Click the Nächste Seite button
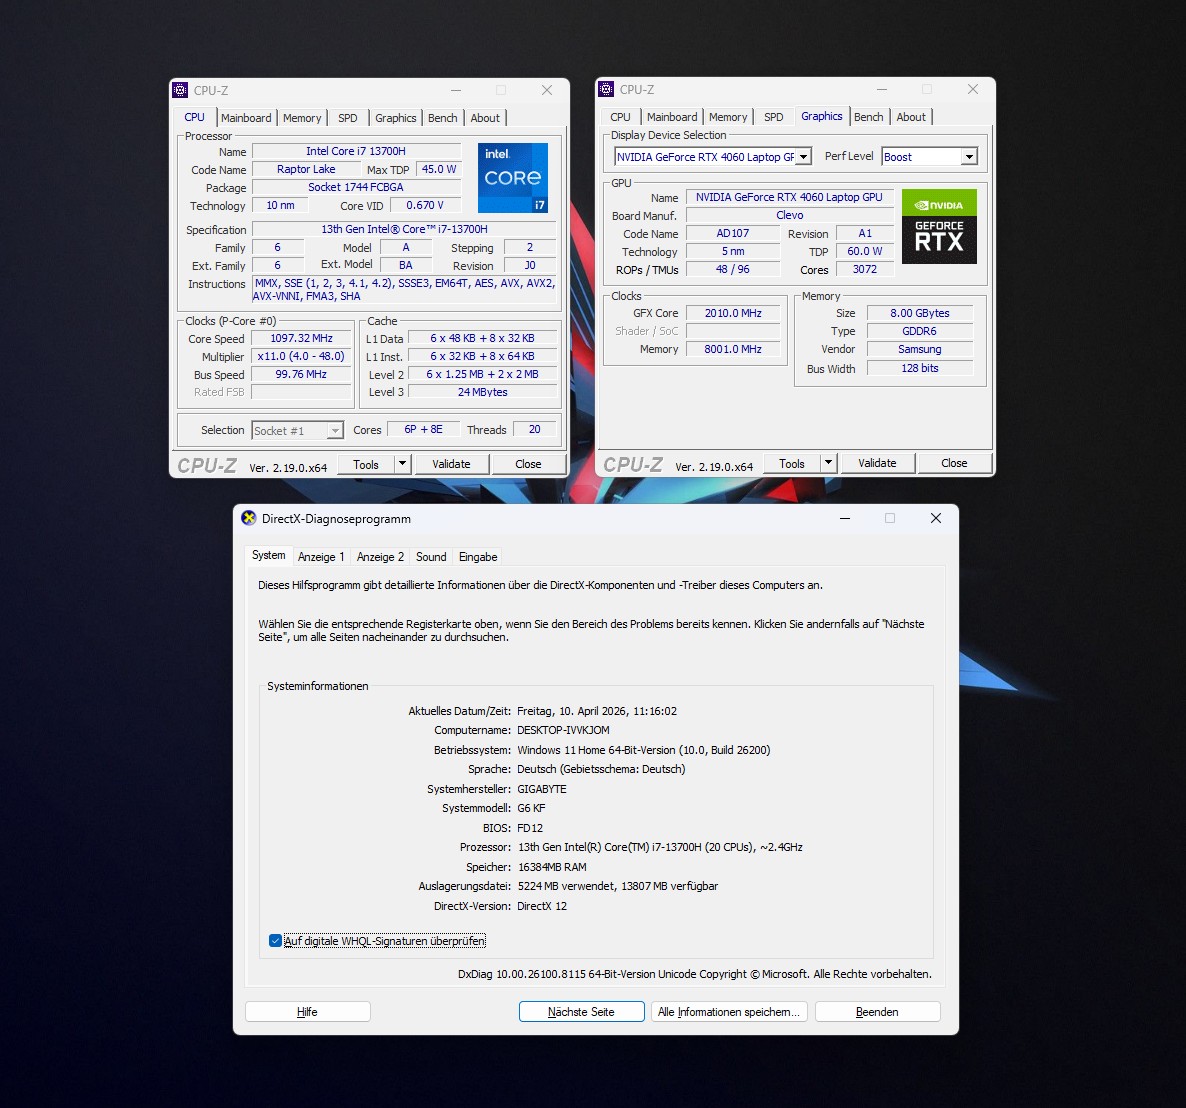This screenshot has width=1186, height=1108. tap(581, 1012)
